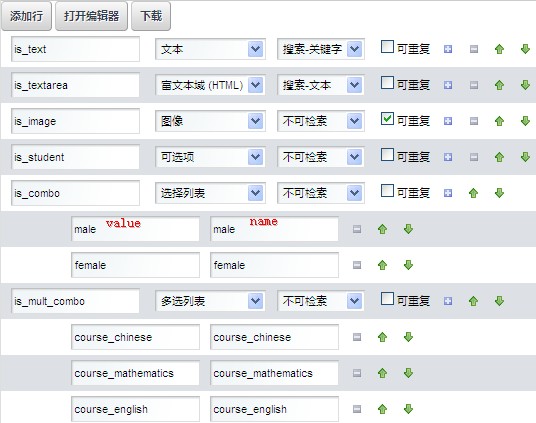Click plus icon on is_image row
Image resolution: width=536 pixels, height=423 pixels.
click(x=448, y=121)
